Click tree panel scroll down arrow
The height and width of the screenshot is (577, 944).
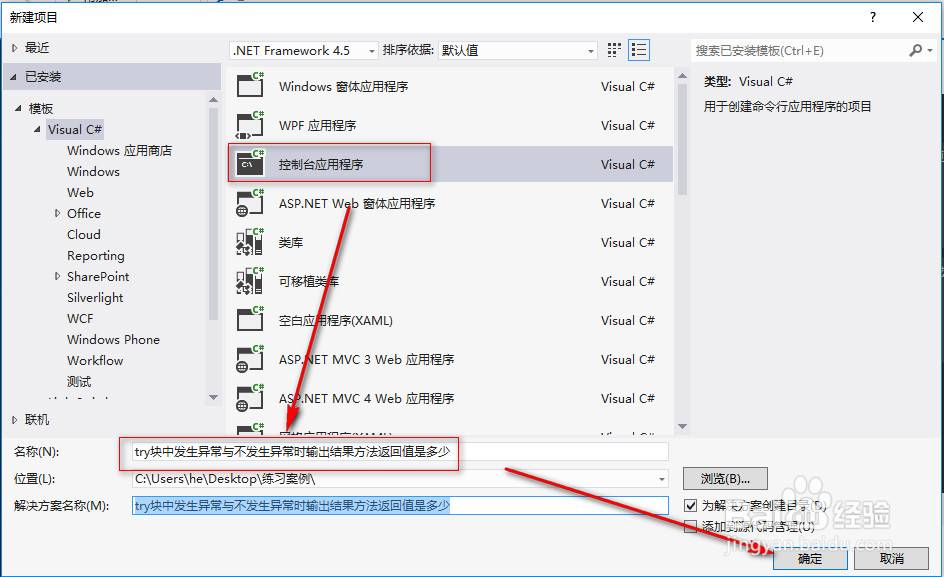[x=213, y=398]
